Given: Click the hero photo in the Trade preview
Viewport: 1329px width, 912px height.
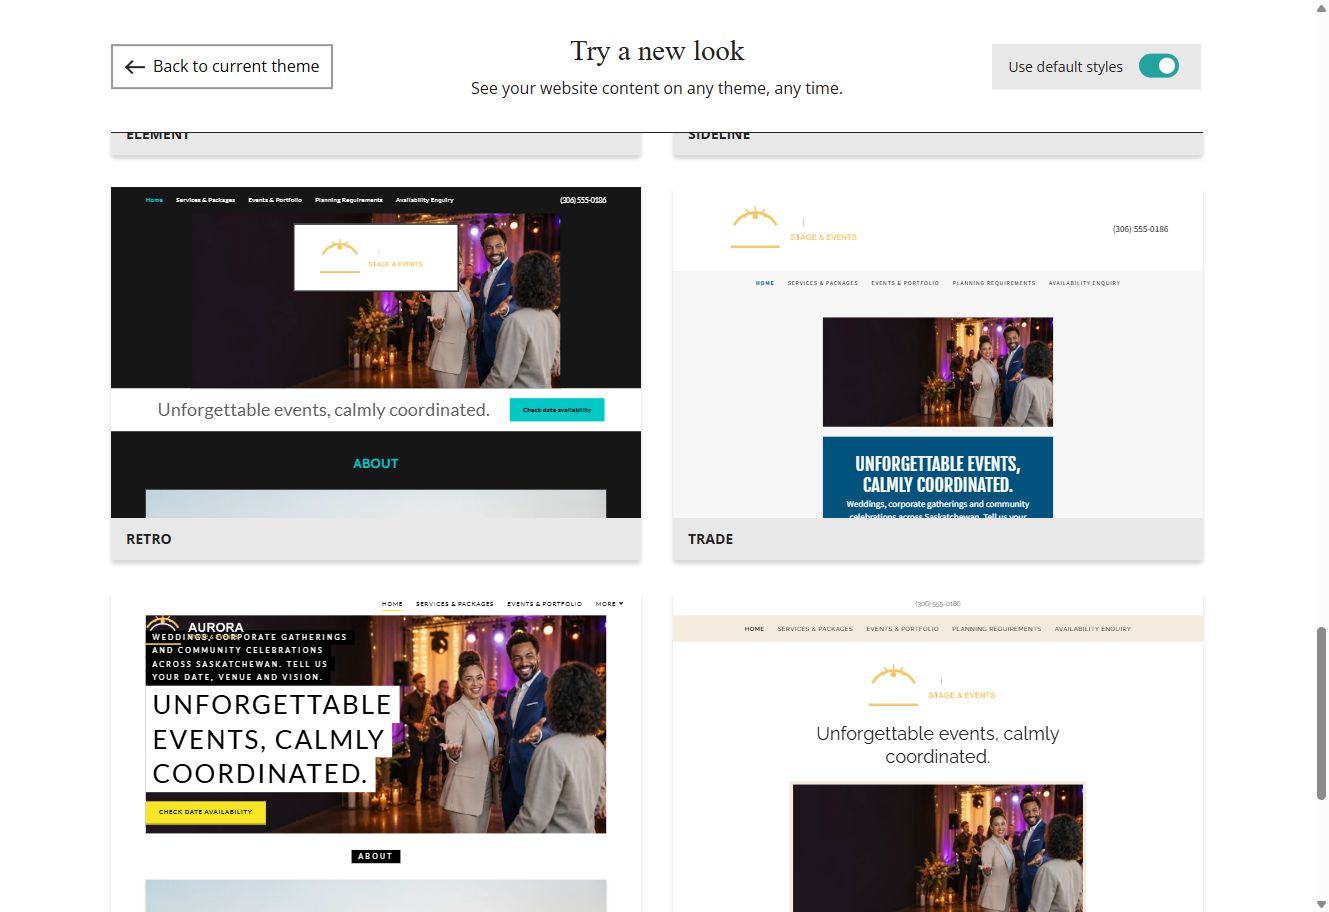Looking at the screenshot, I should [938, 372].
